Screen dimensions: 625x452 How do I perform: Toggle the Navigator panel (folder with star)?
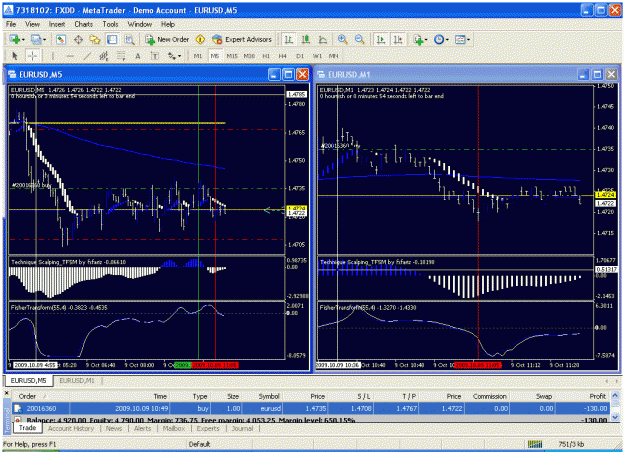pos(95,39)
